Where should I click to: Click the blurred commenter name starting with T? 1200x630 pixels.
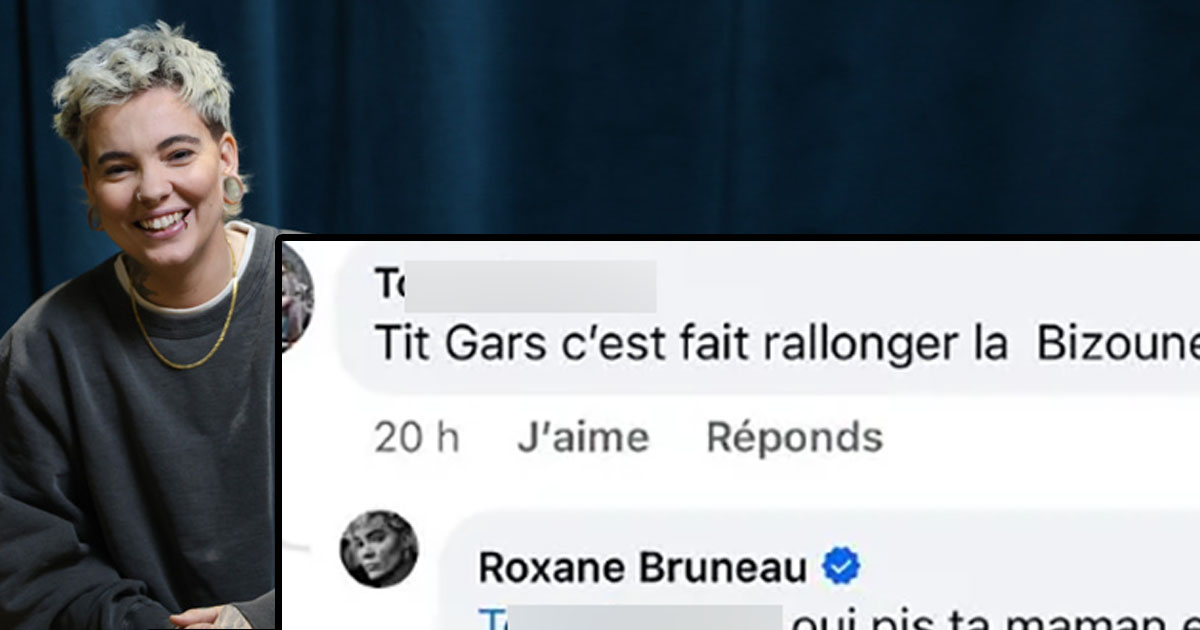(x=515, y=286)
